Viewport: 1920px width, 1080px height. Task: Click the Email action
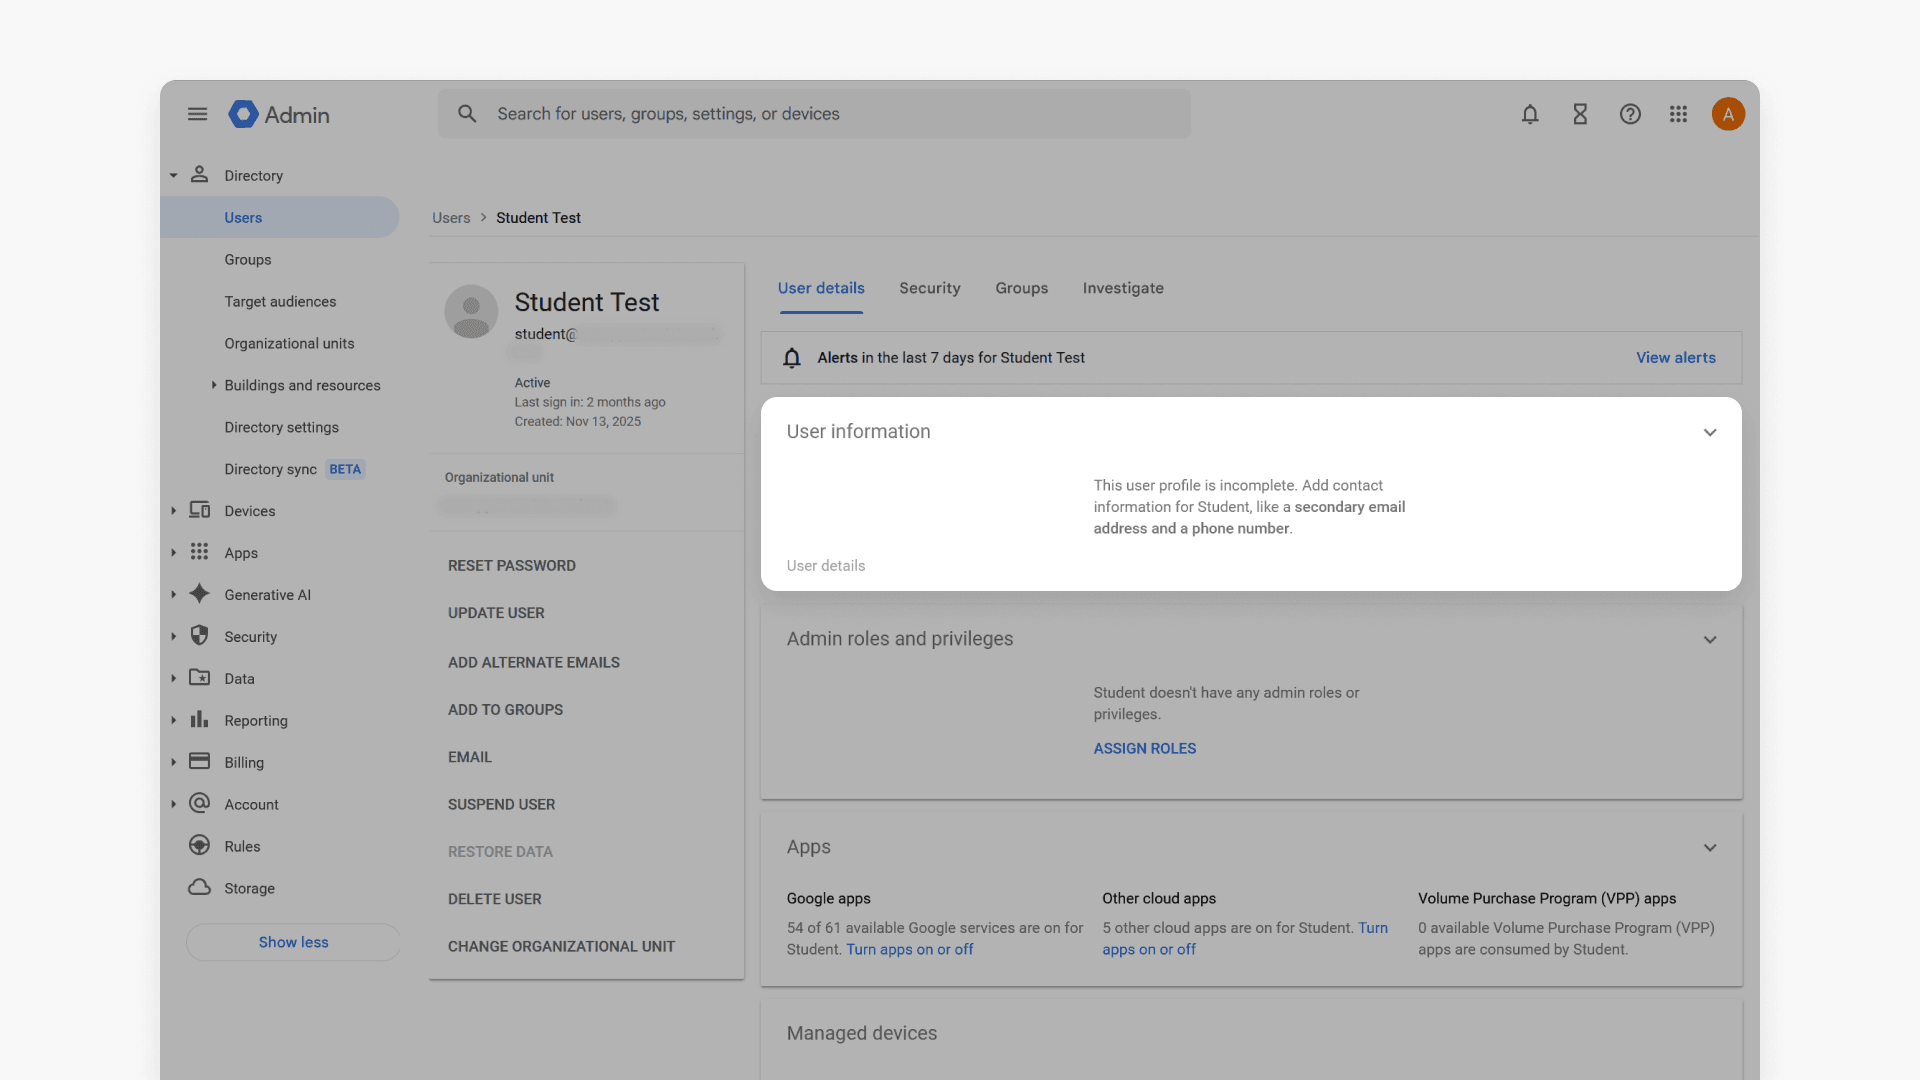click(470, 757)
